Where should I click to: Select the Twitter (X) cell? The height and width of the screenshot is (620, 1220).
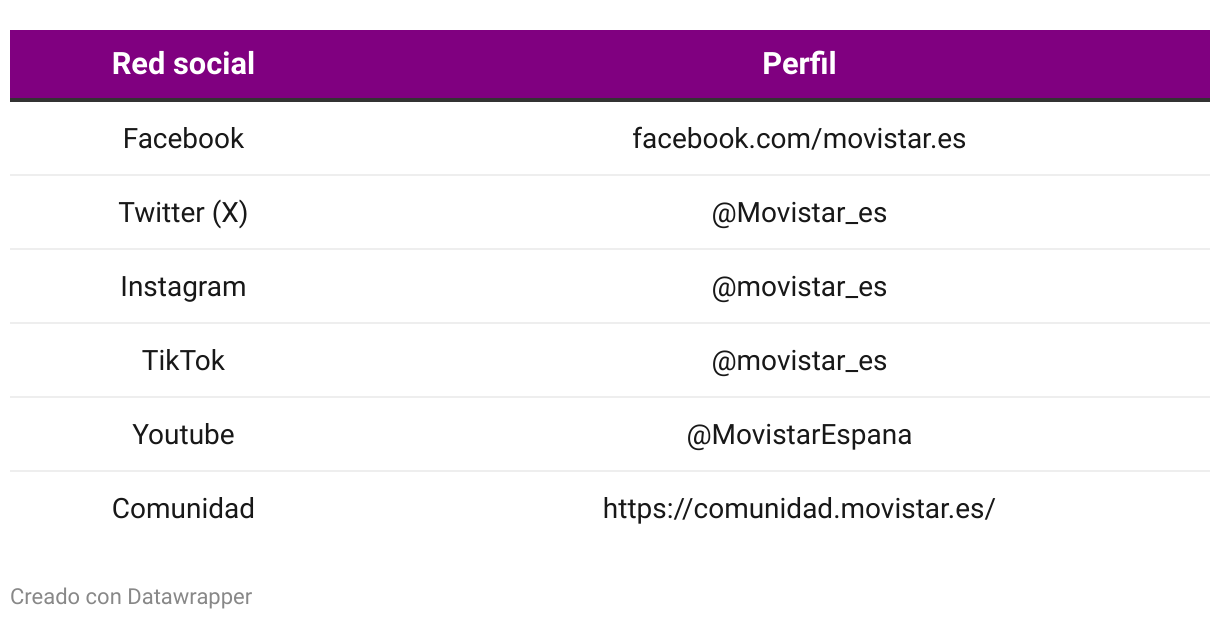click(183, 212)
